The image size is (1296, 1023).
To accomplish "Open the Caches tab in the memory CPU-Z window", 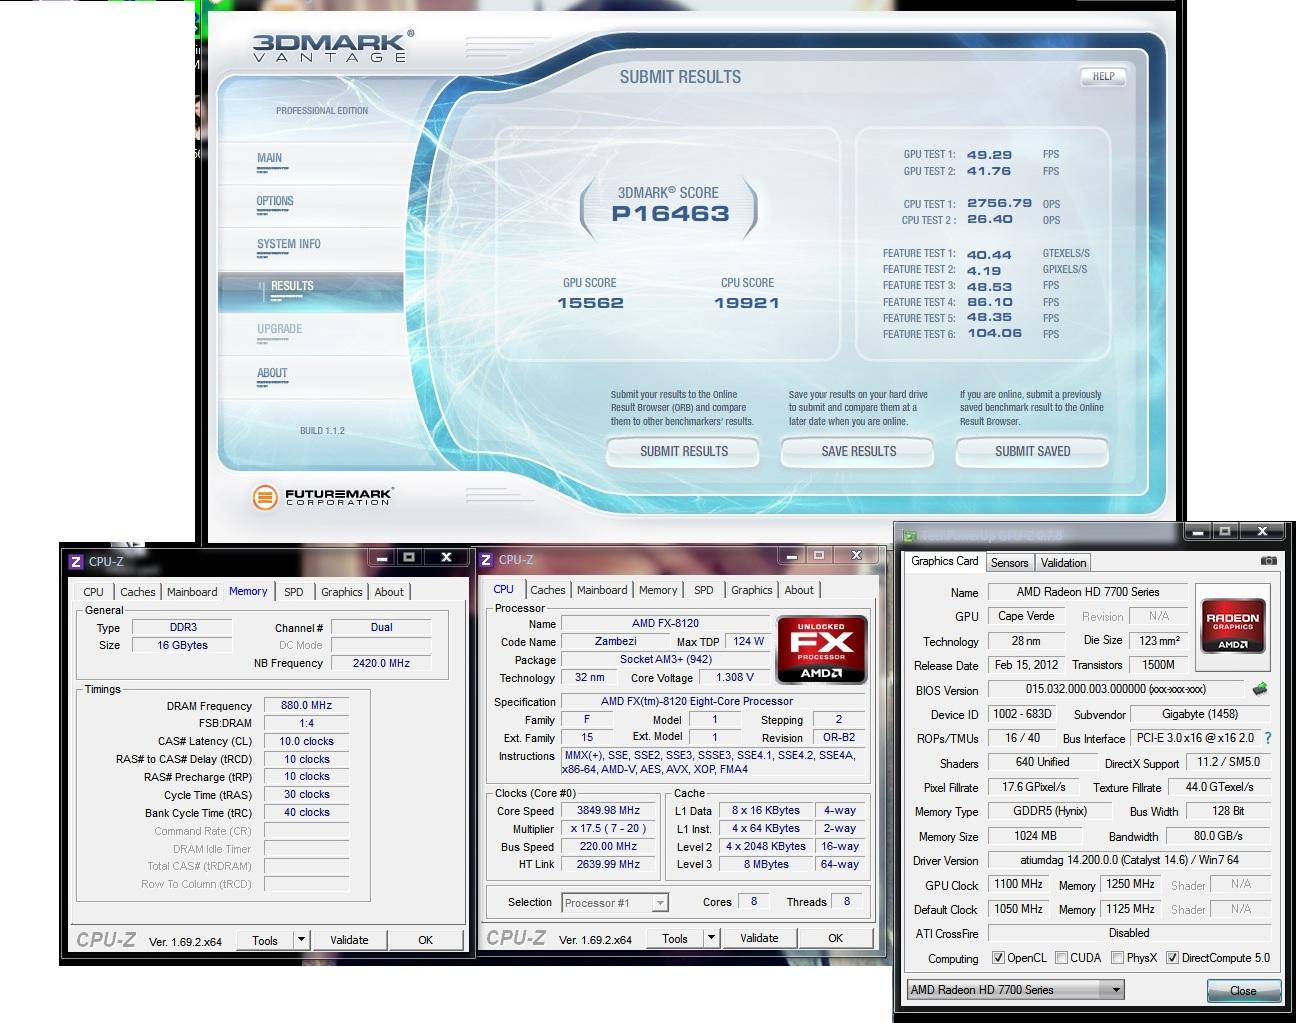I will [x=138, y=592].
